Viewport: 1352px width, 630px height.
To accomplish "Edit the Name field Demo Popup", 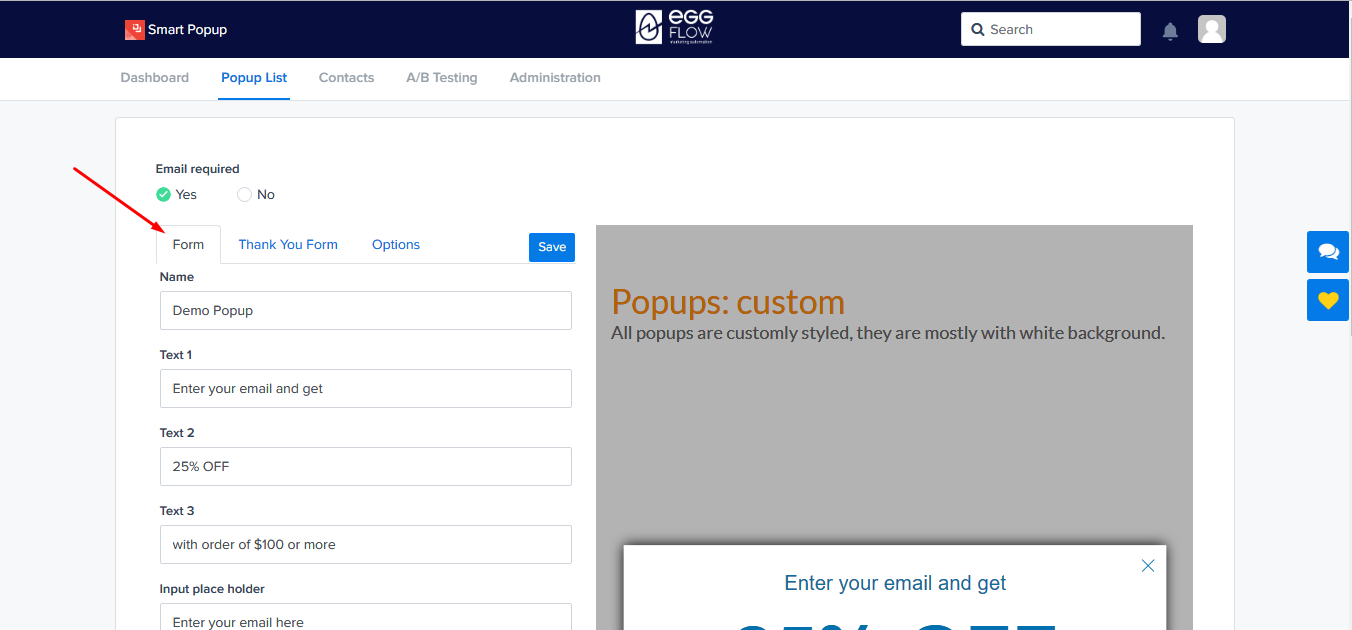I will (366, 311).
